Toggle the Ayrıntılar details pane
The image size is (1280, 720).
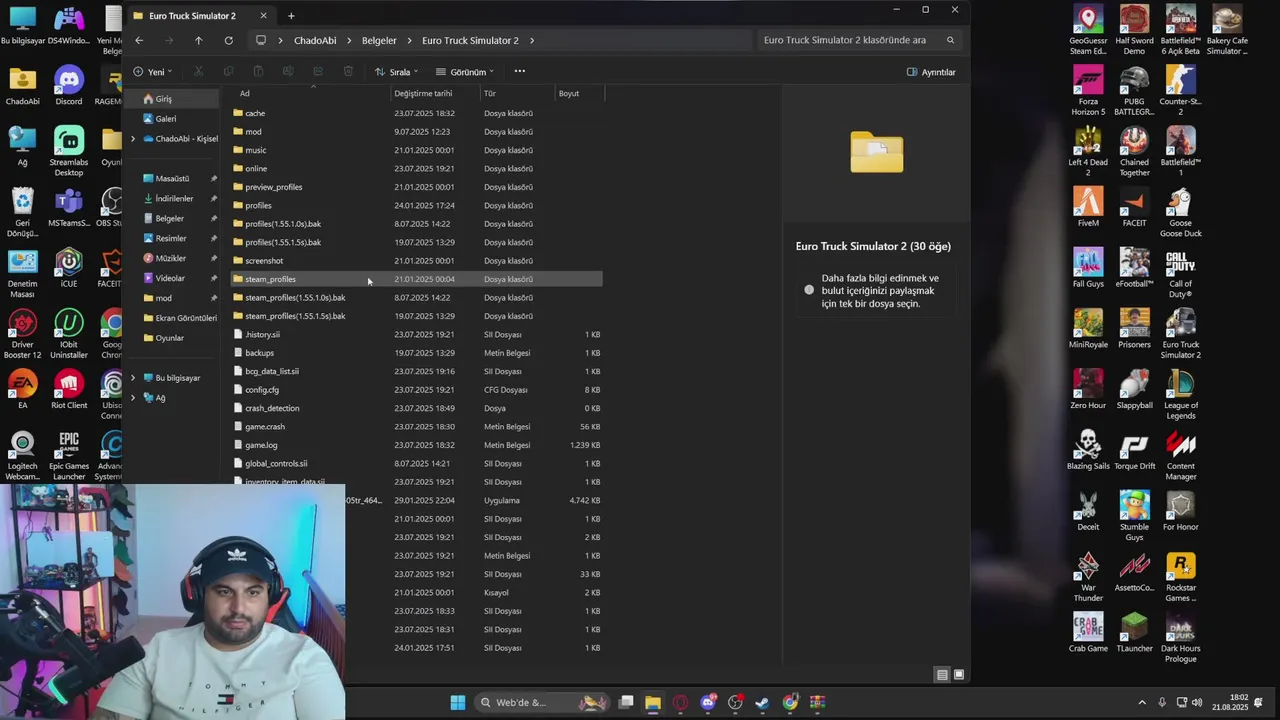[931, 72]
